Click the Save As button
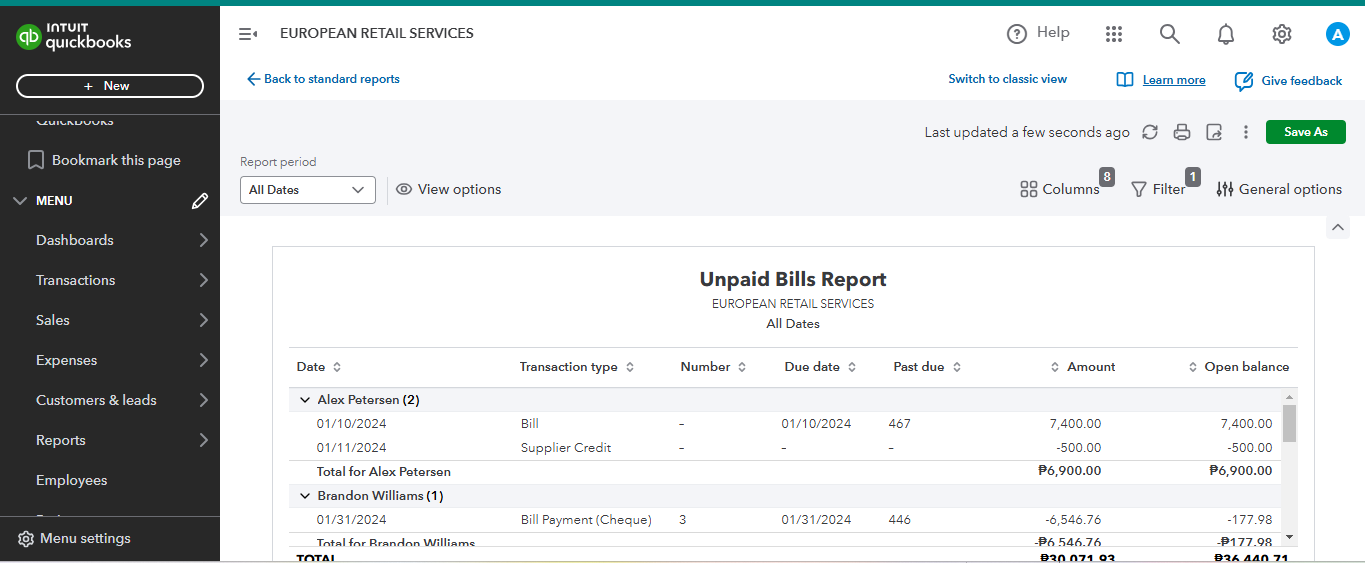Screen dimensions: 1365x563 (x=1306, y=132)
